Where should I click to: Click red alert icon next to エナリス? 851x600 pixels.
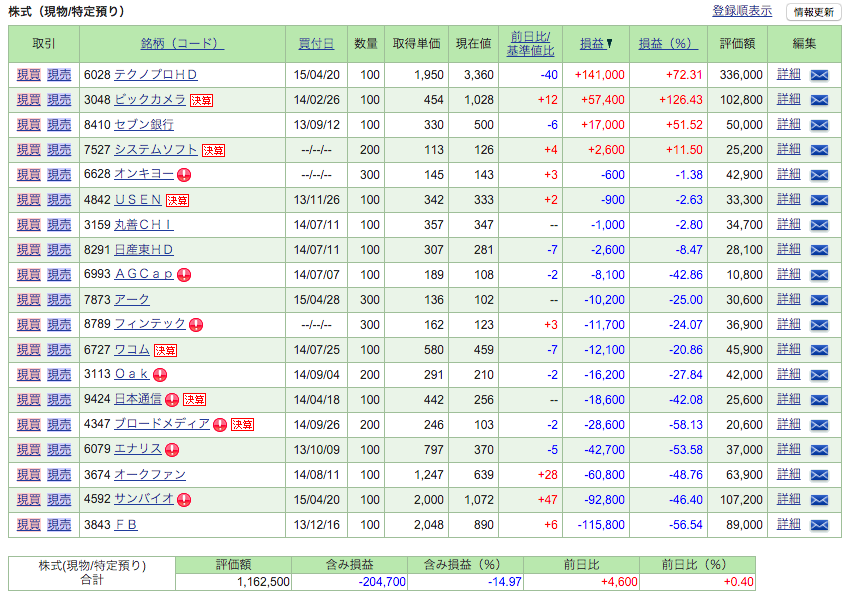click(172, 450)
